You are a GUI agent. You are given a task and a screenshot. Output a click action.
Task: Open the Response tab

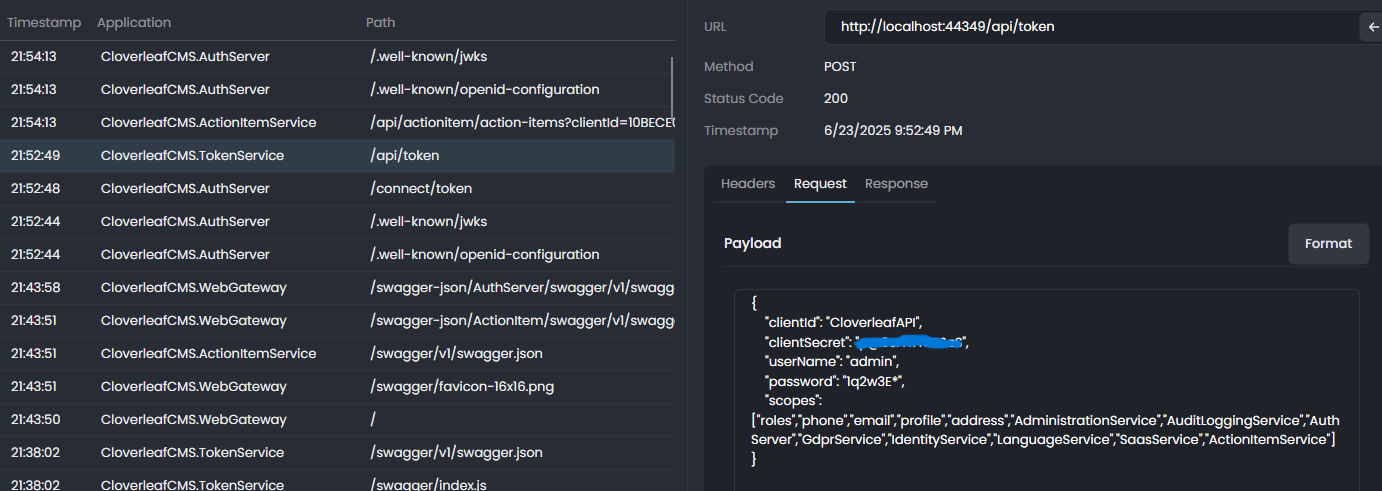point(896,184)
